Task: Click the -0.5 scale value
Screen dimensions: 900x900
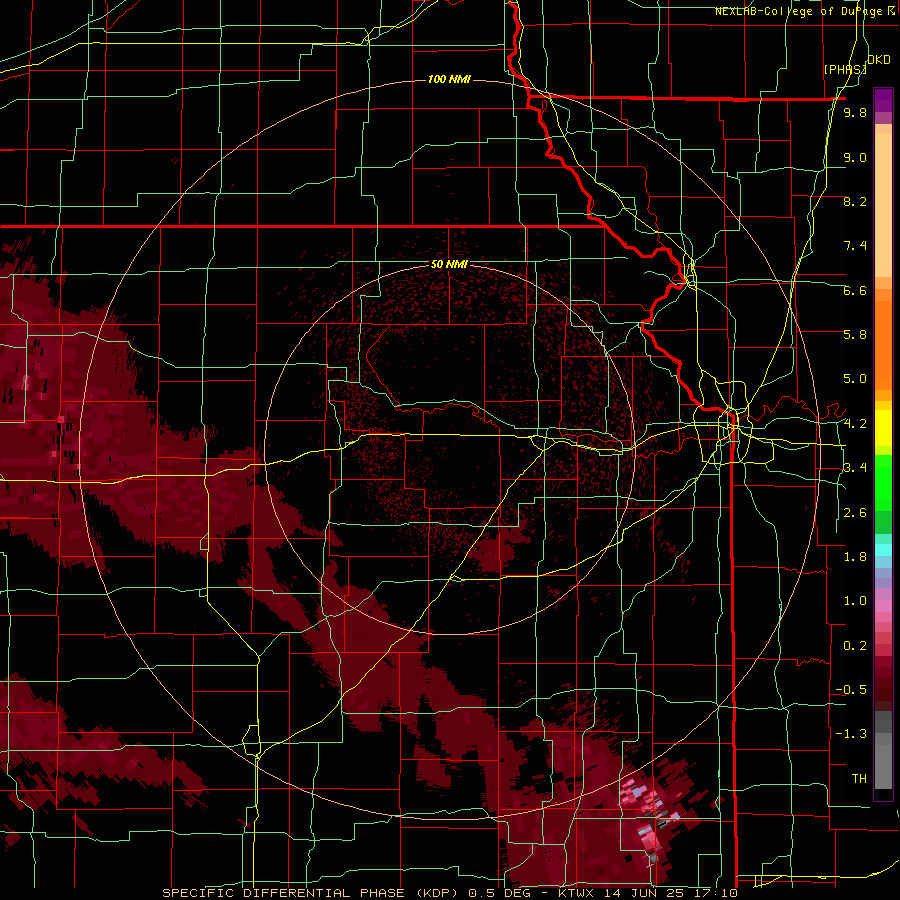Action: coord(852,690)
